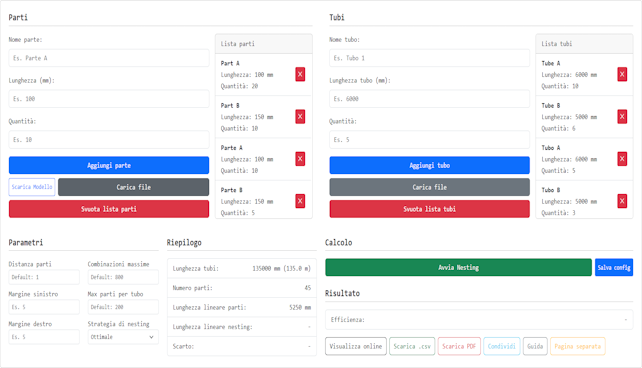
Task: Click the part Lunghezza (mm) input
Action: click(x=109, y=99)
